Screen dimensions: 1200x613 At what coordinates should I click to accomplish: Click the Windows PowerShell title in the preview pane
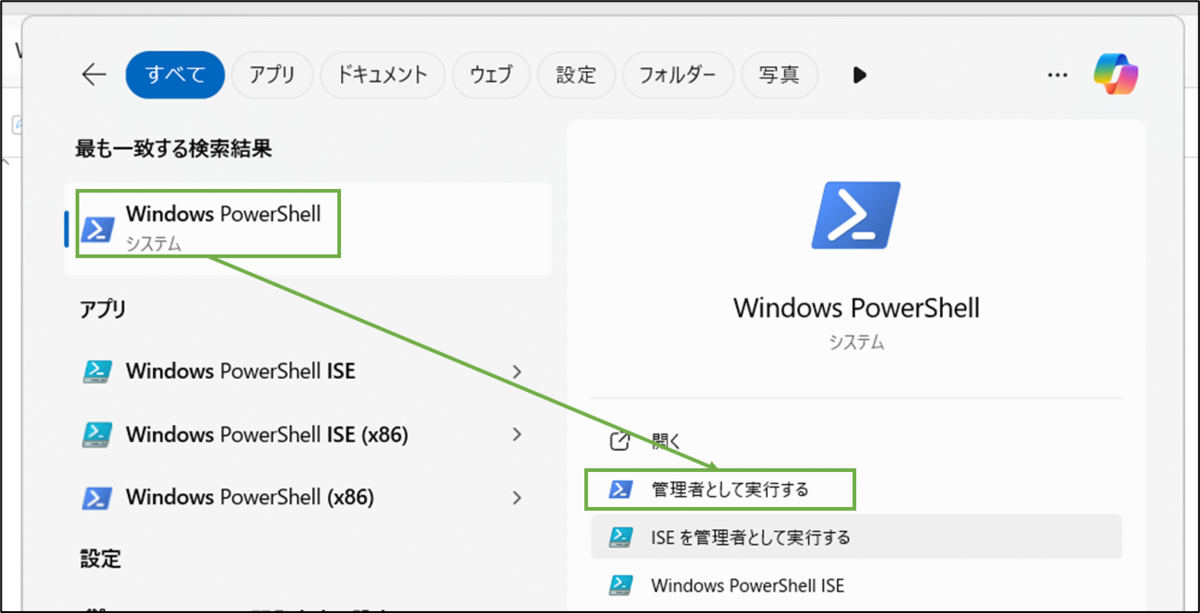(856, 307)
